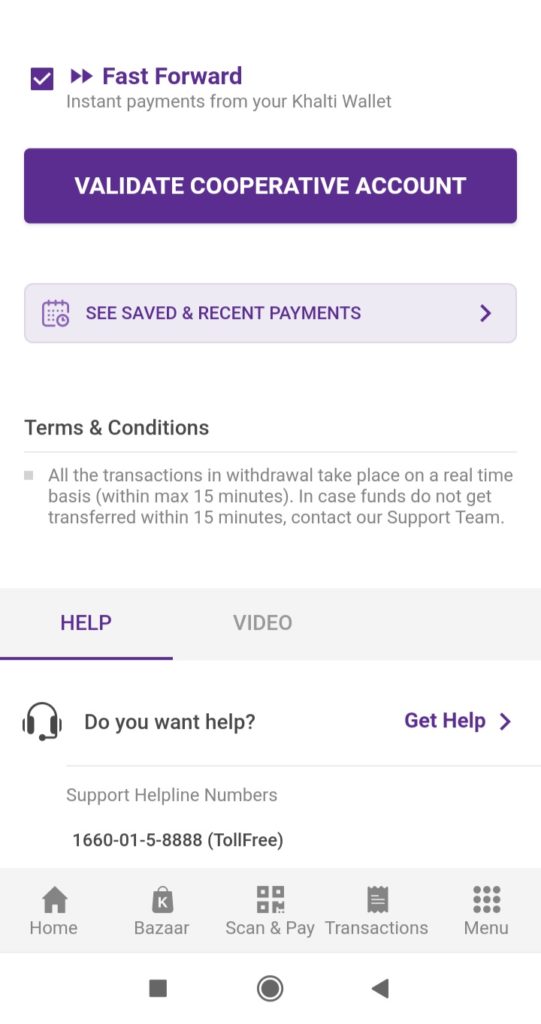Tap Validate Cooperative Account button

[x=270, y=185]
